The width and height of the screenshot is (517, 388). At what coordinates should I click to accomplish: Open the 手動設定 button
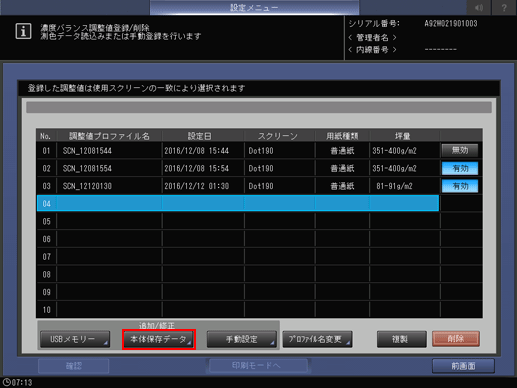(x=242, y=339)
